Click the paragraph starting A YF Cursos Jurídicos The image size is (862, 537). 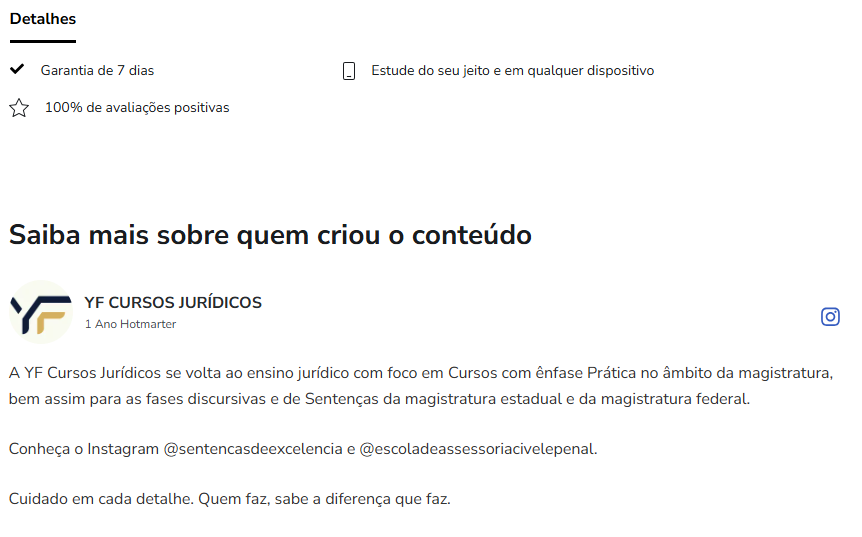click(421, 386)
